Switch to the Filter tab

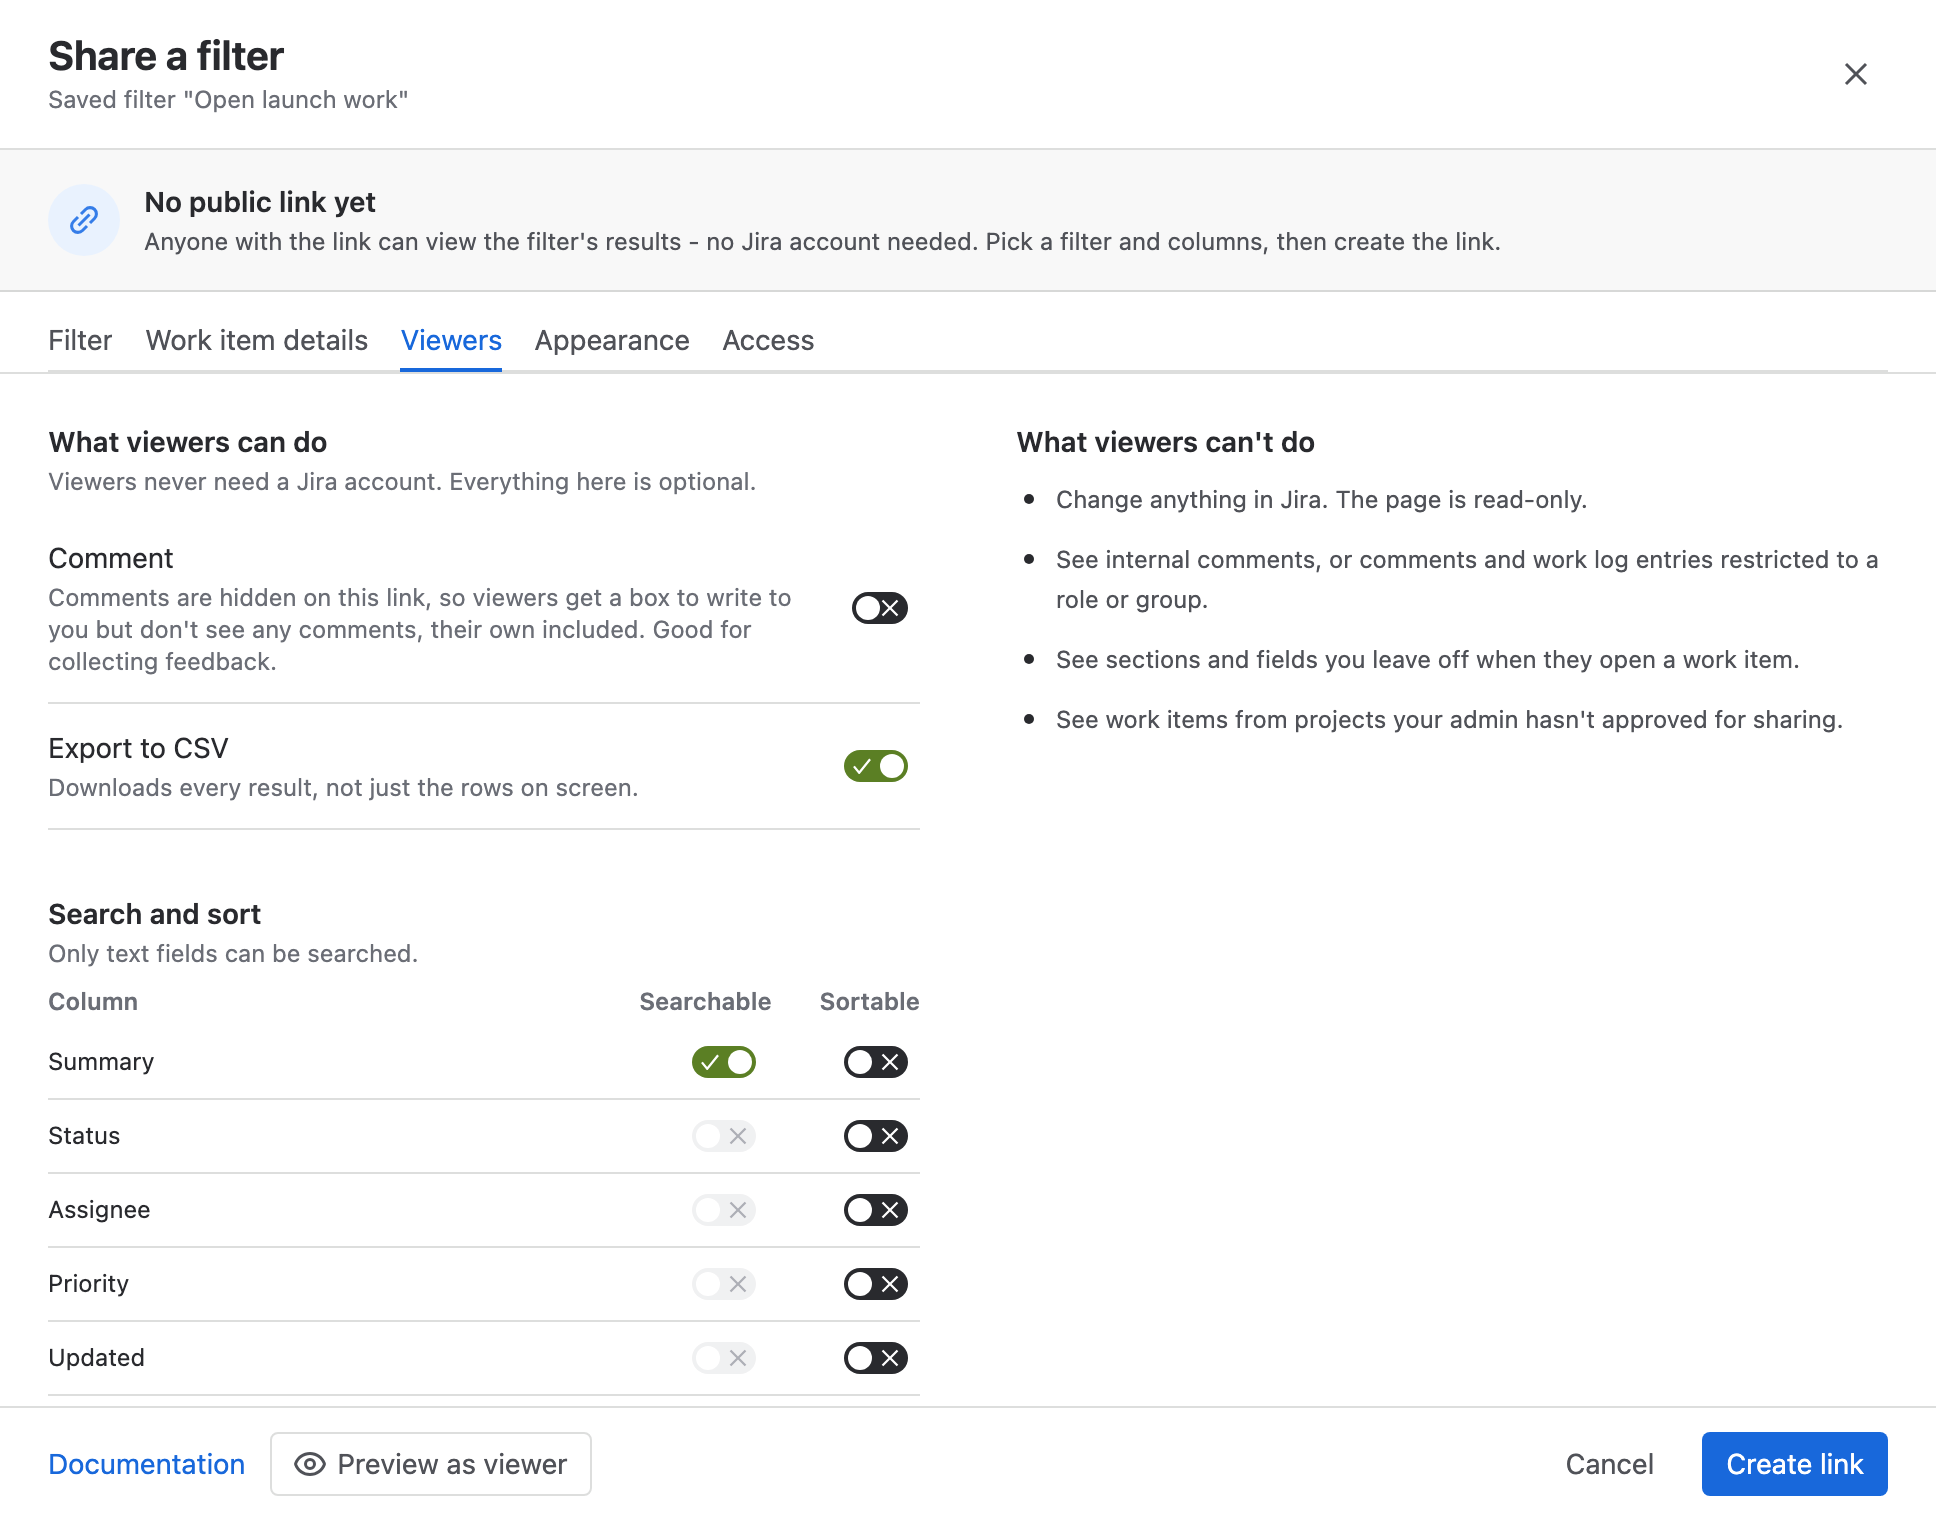80,341
